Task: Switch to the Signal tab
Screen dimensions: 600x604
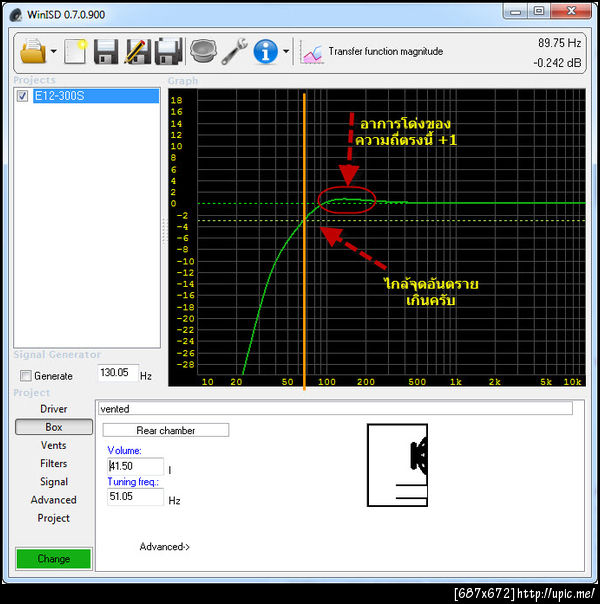Action: pyautogui.click(x=54, y=482)
